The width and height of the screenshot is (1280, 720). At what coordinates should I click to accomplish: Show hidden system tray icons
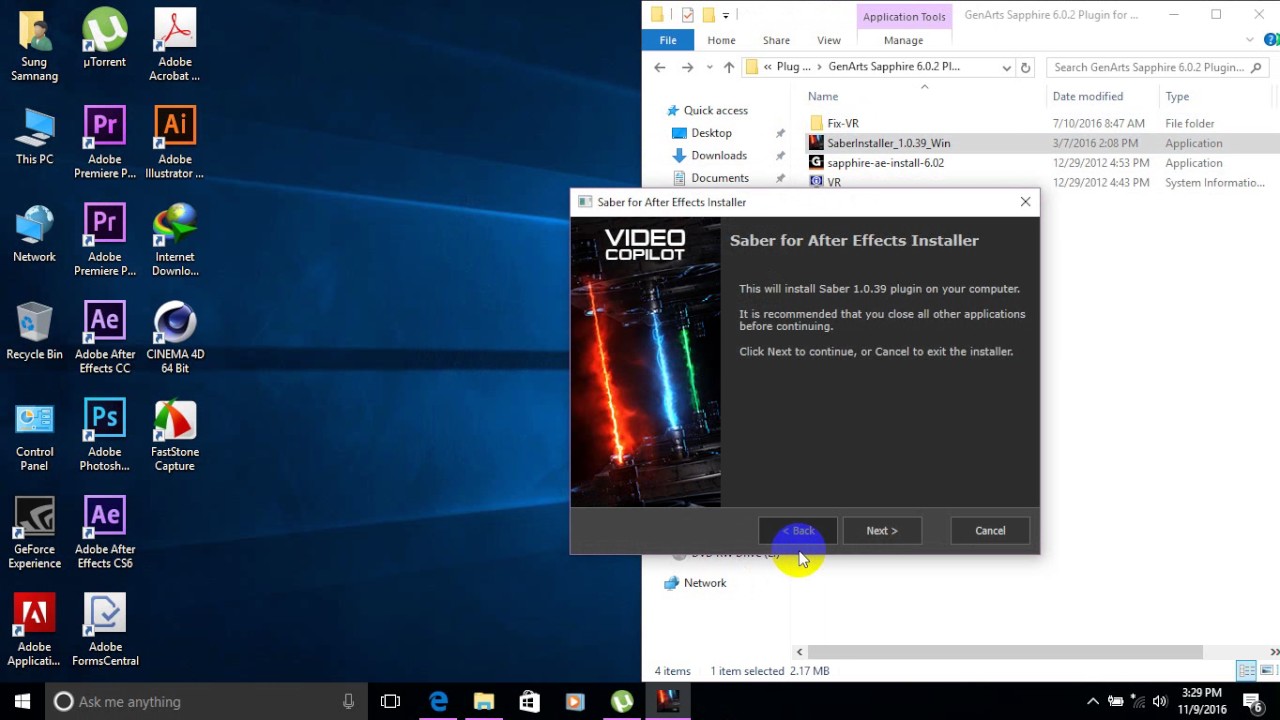pos(1092,701)
